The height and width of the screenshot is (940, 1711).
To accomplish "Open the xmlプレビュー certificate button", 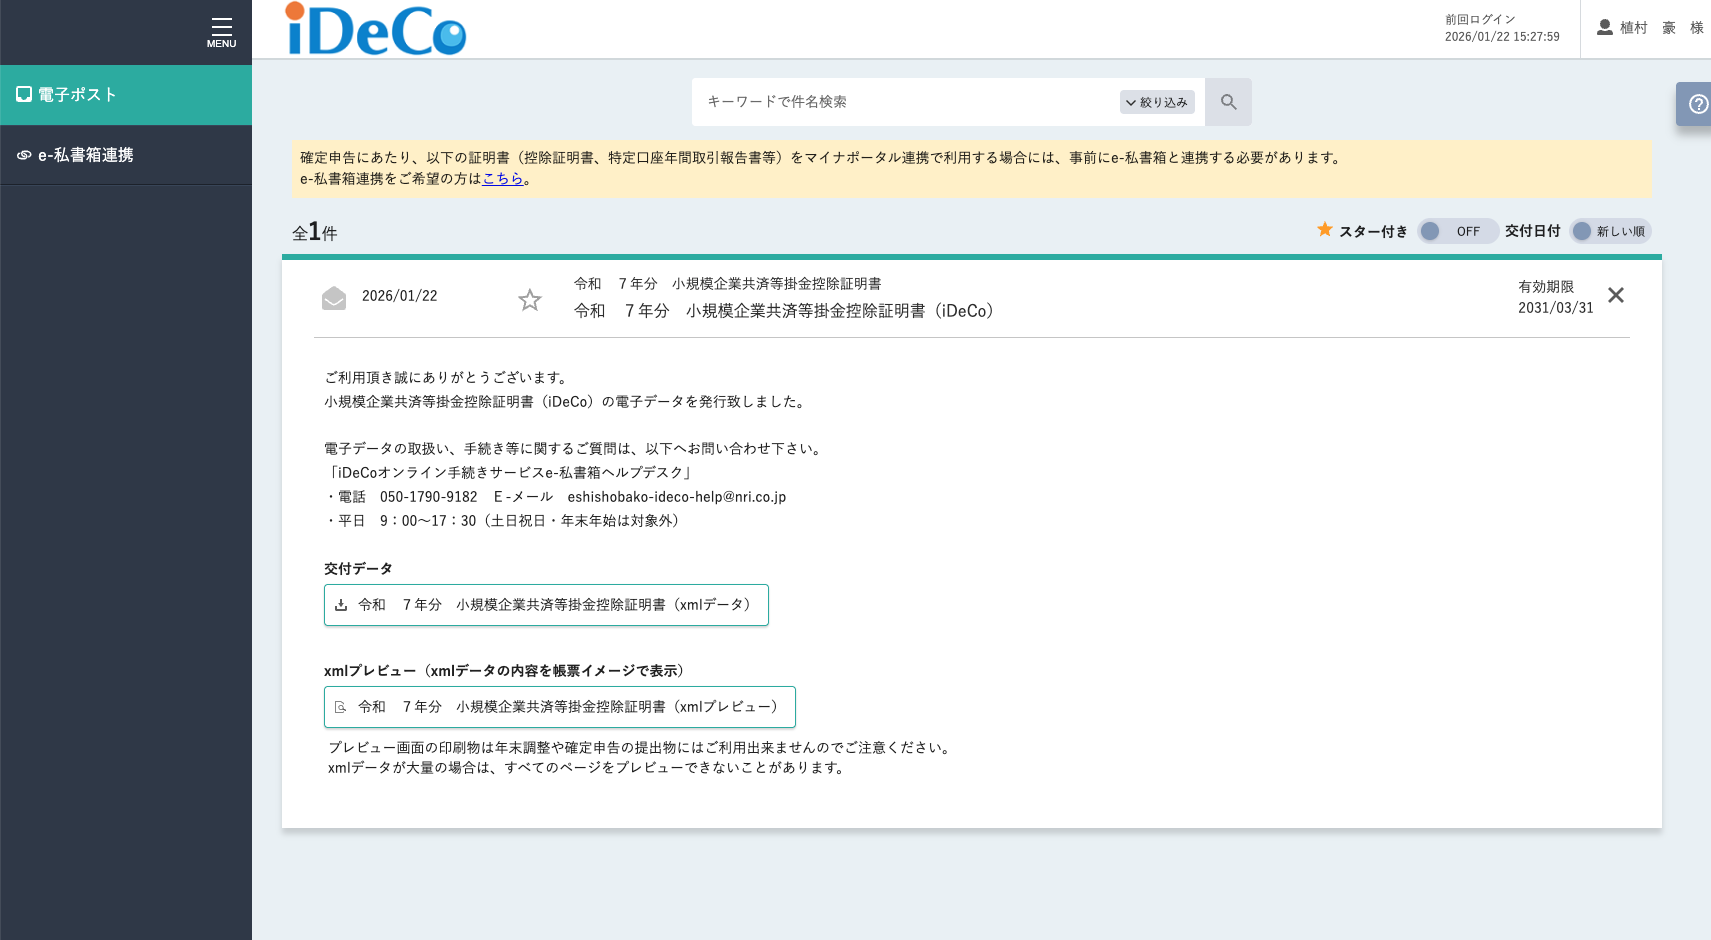I will 559,707.
